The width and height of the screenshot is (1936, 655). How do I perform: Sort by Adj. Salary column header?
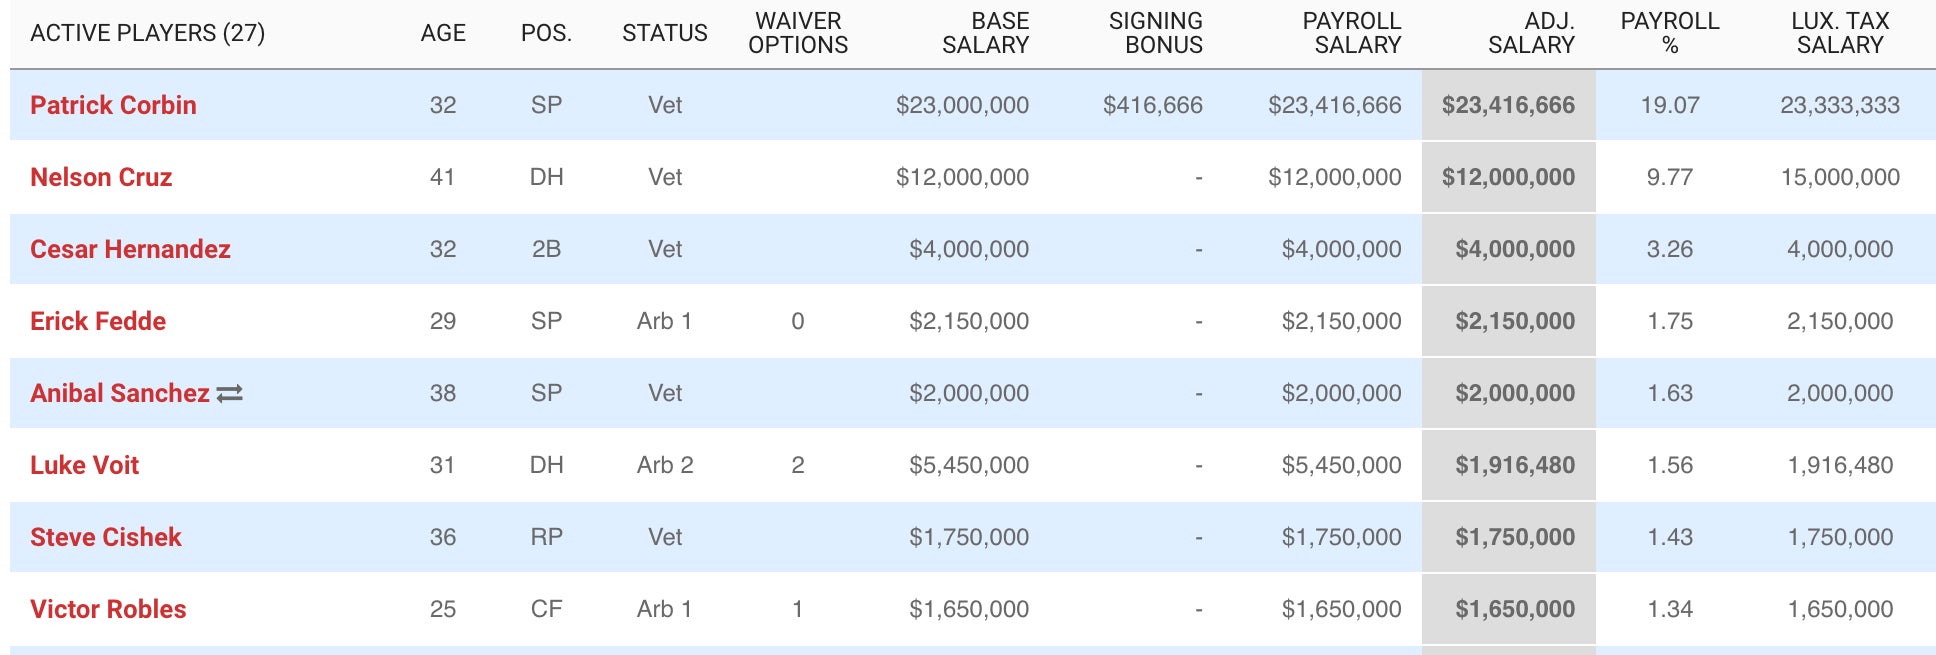[x=1531, y=33]
